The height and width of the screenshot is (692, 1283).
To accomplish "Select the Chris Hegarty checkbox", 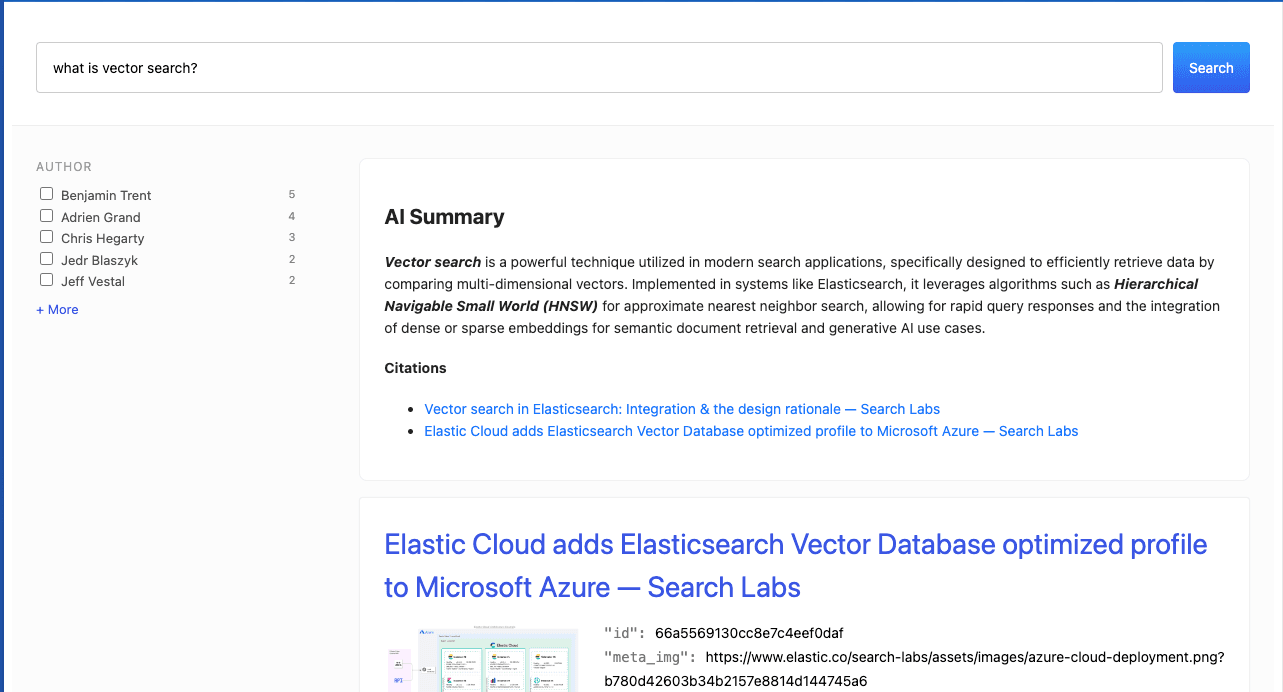I will tap(46, 236).
